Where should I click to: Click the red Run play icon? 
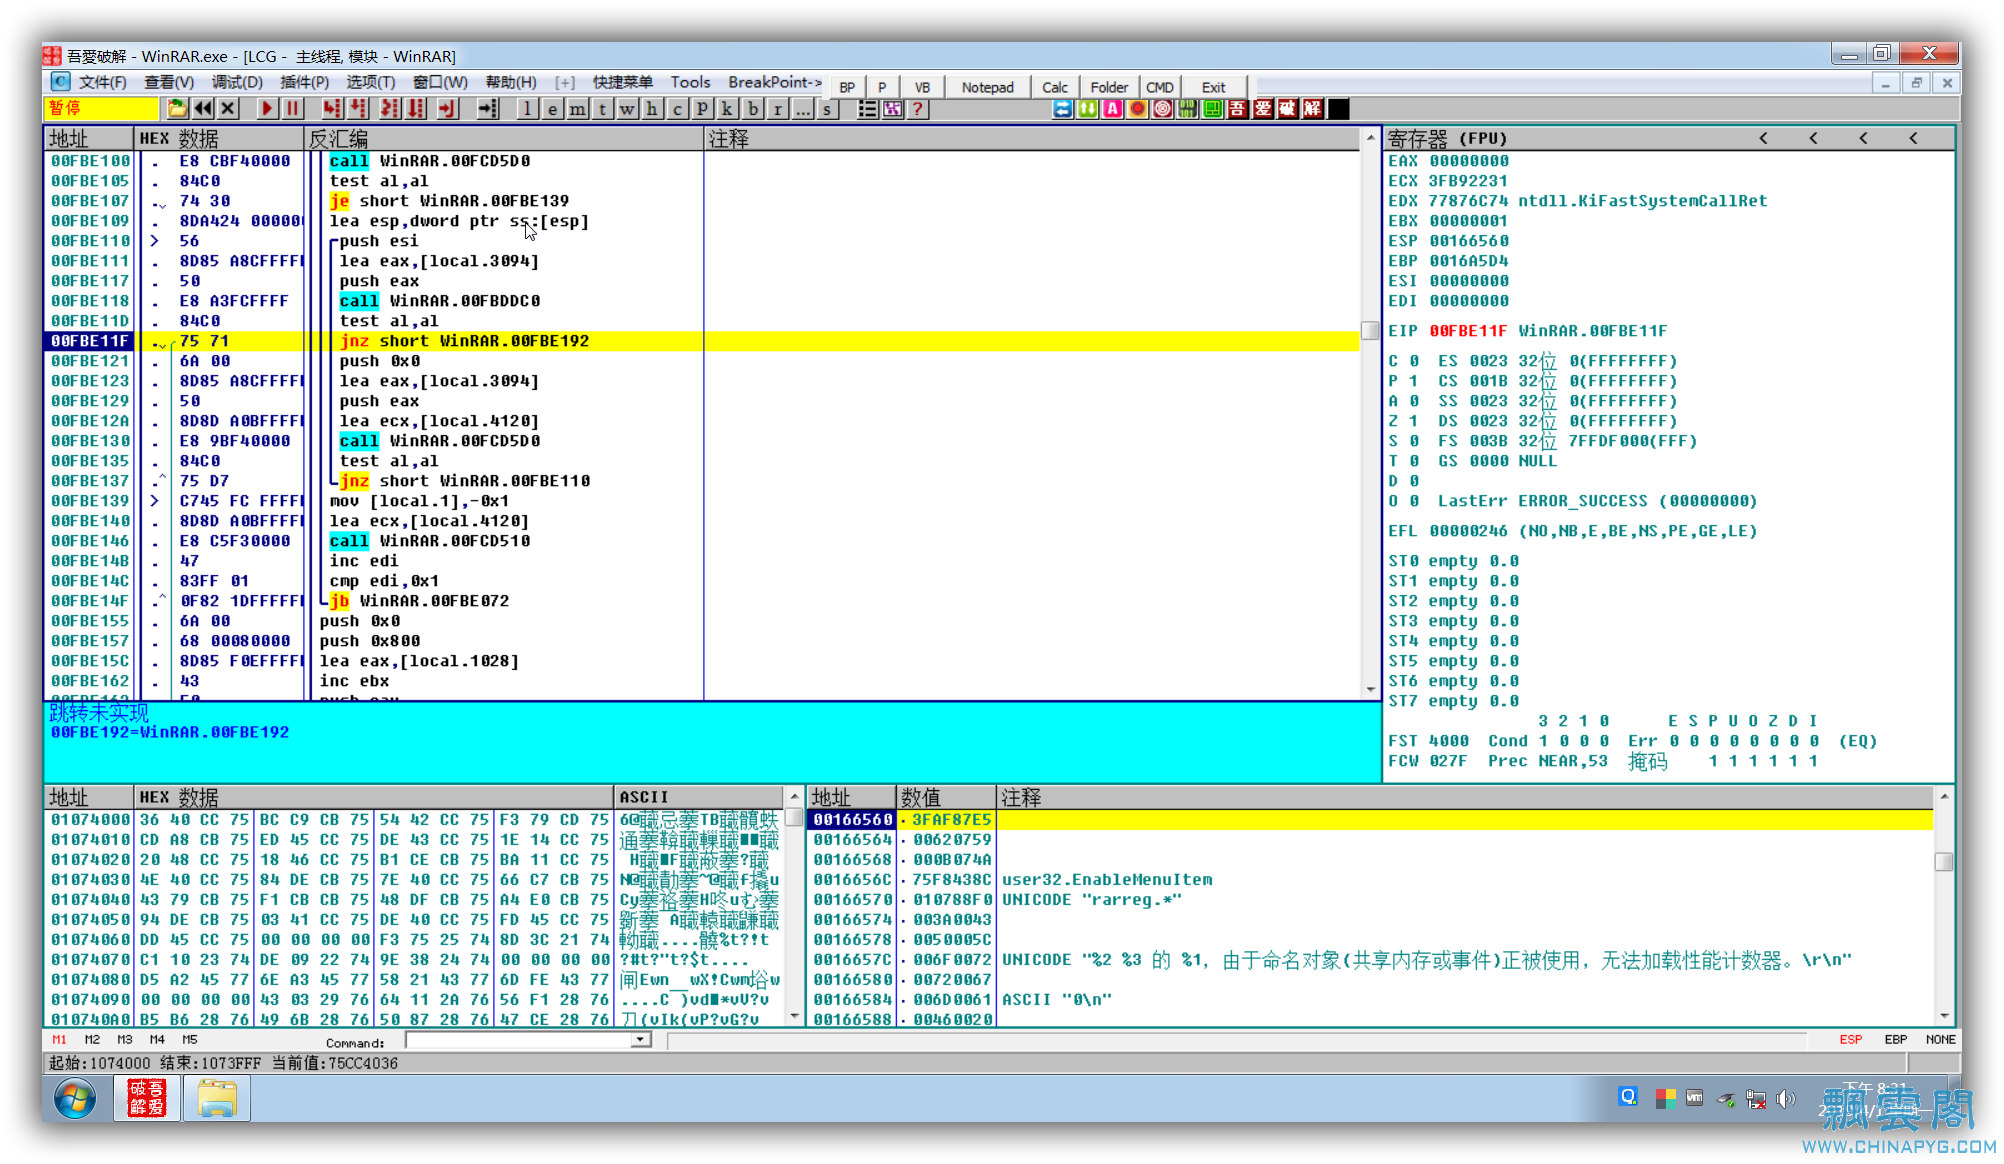[266, 108]
